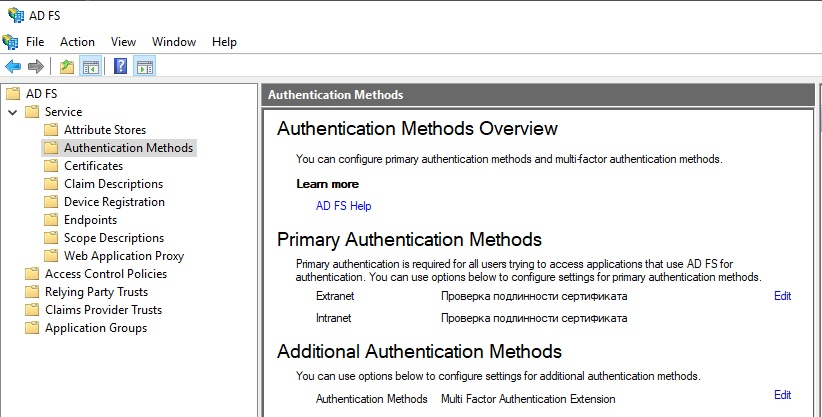
Task: Collapse the Service tree node
Action: coord(12,112)
